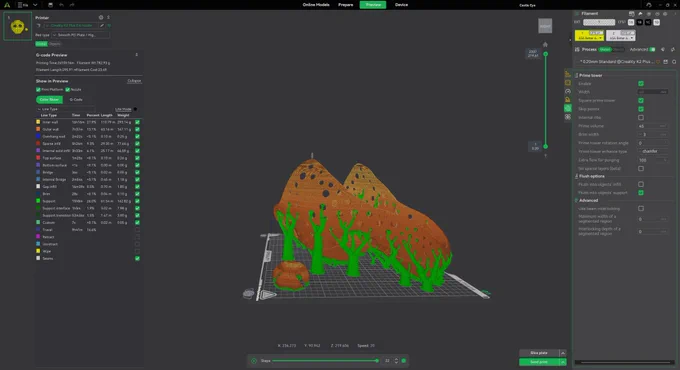Screen dimensions: 680x370
Task: Switch to the Device tab
Action: (401, 5)
